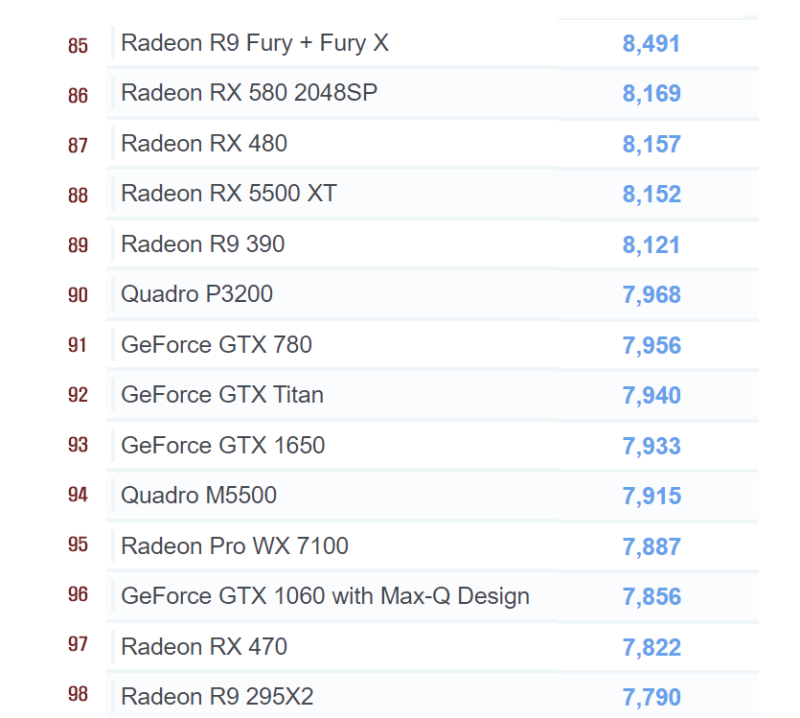Open the Quadro M5500 entry

(x=198, y=495)
